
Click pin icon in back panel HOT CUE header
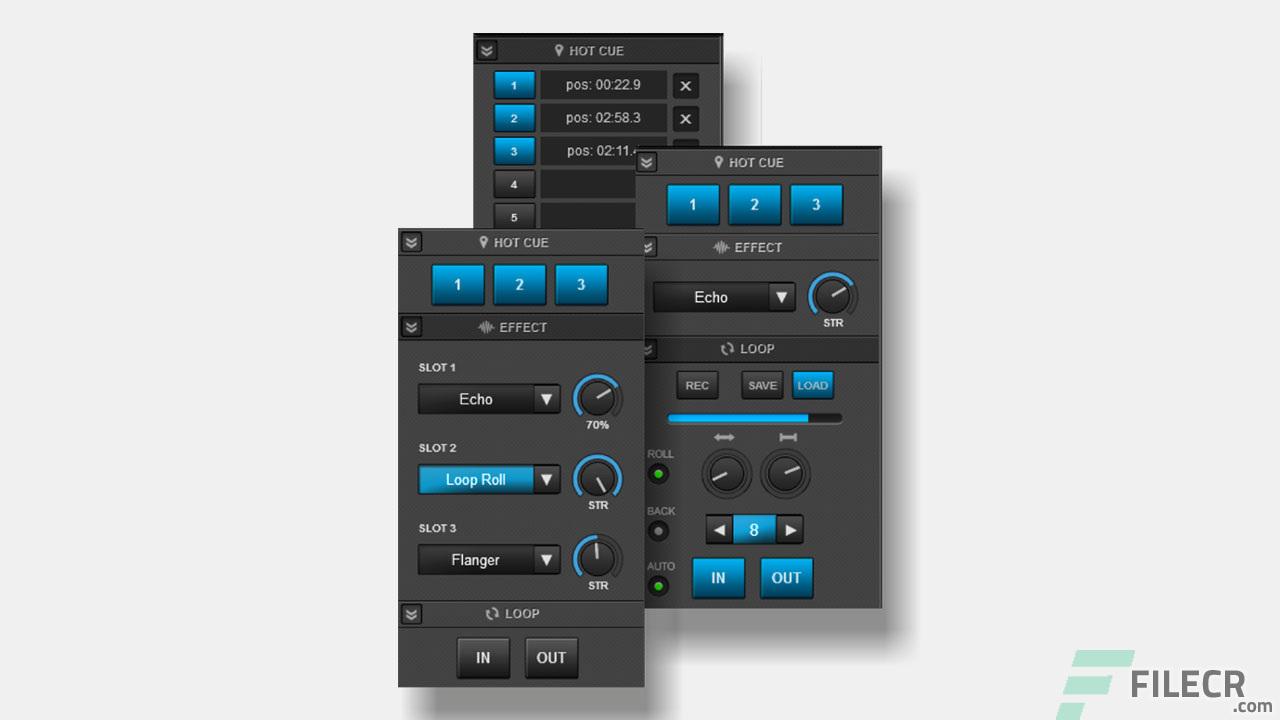[x=559, y=50]
